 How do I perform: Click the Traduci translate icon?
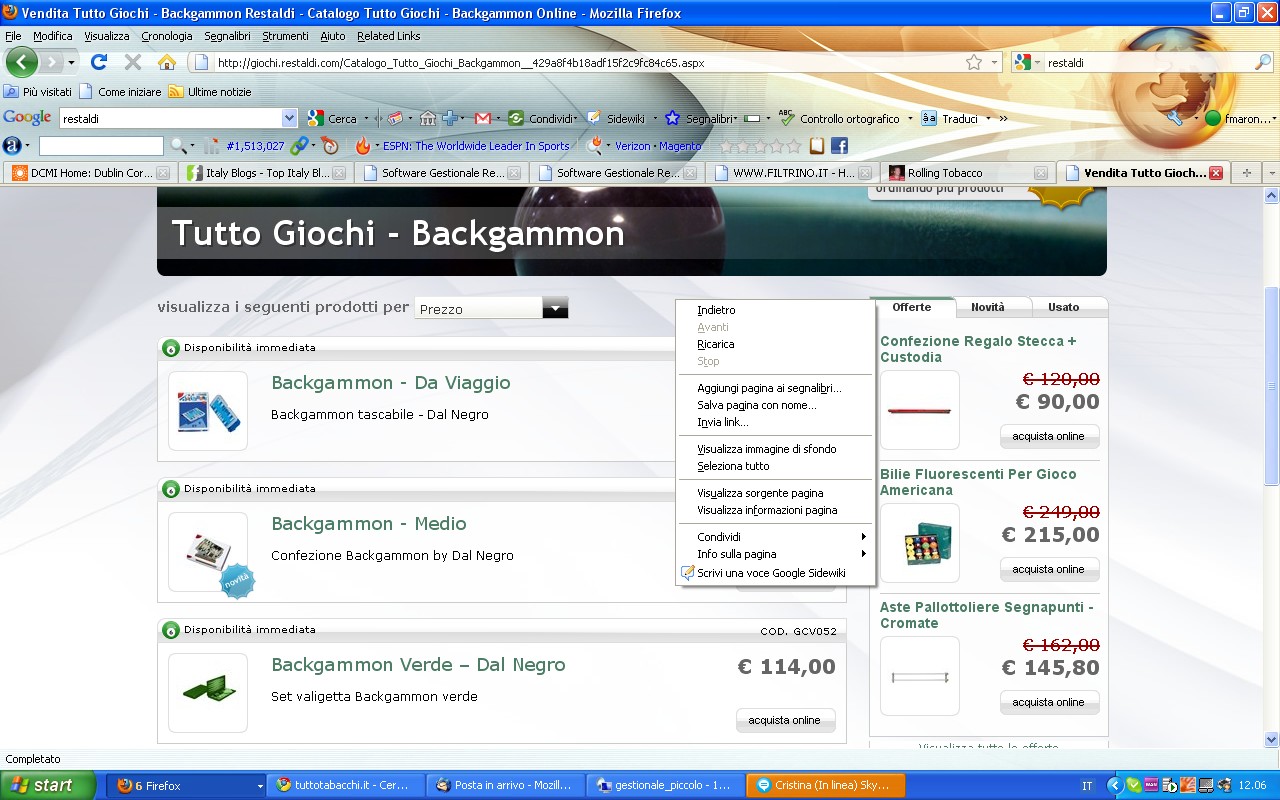tap(929, 118)
